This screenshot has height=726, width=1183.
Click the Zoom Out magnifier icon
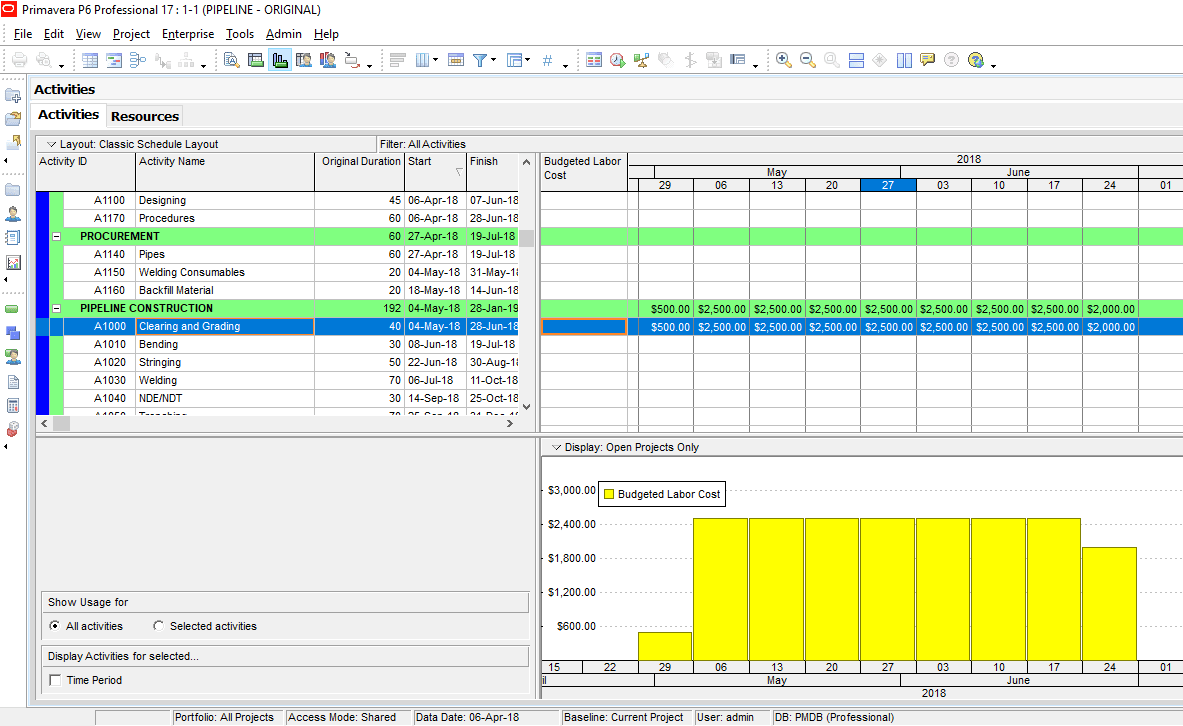click(x=807, y=60)
